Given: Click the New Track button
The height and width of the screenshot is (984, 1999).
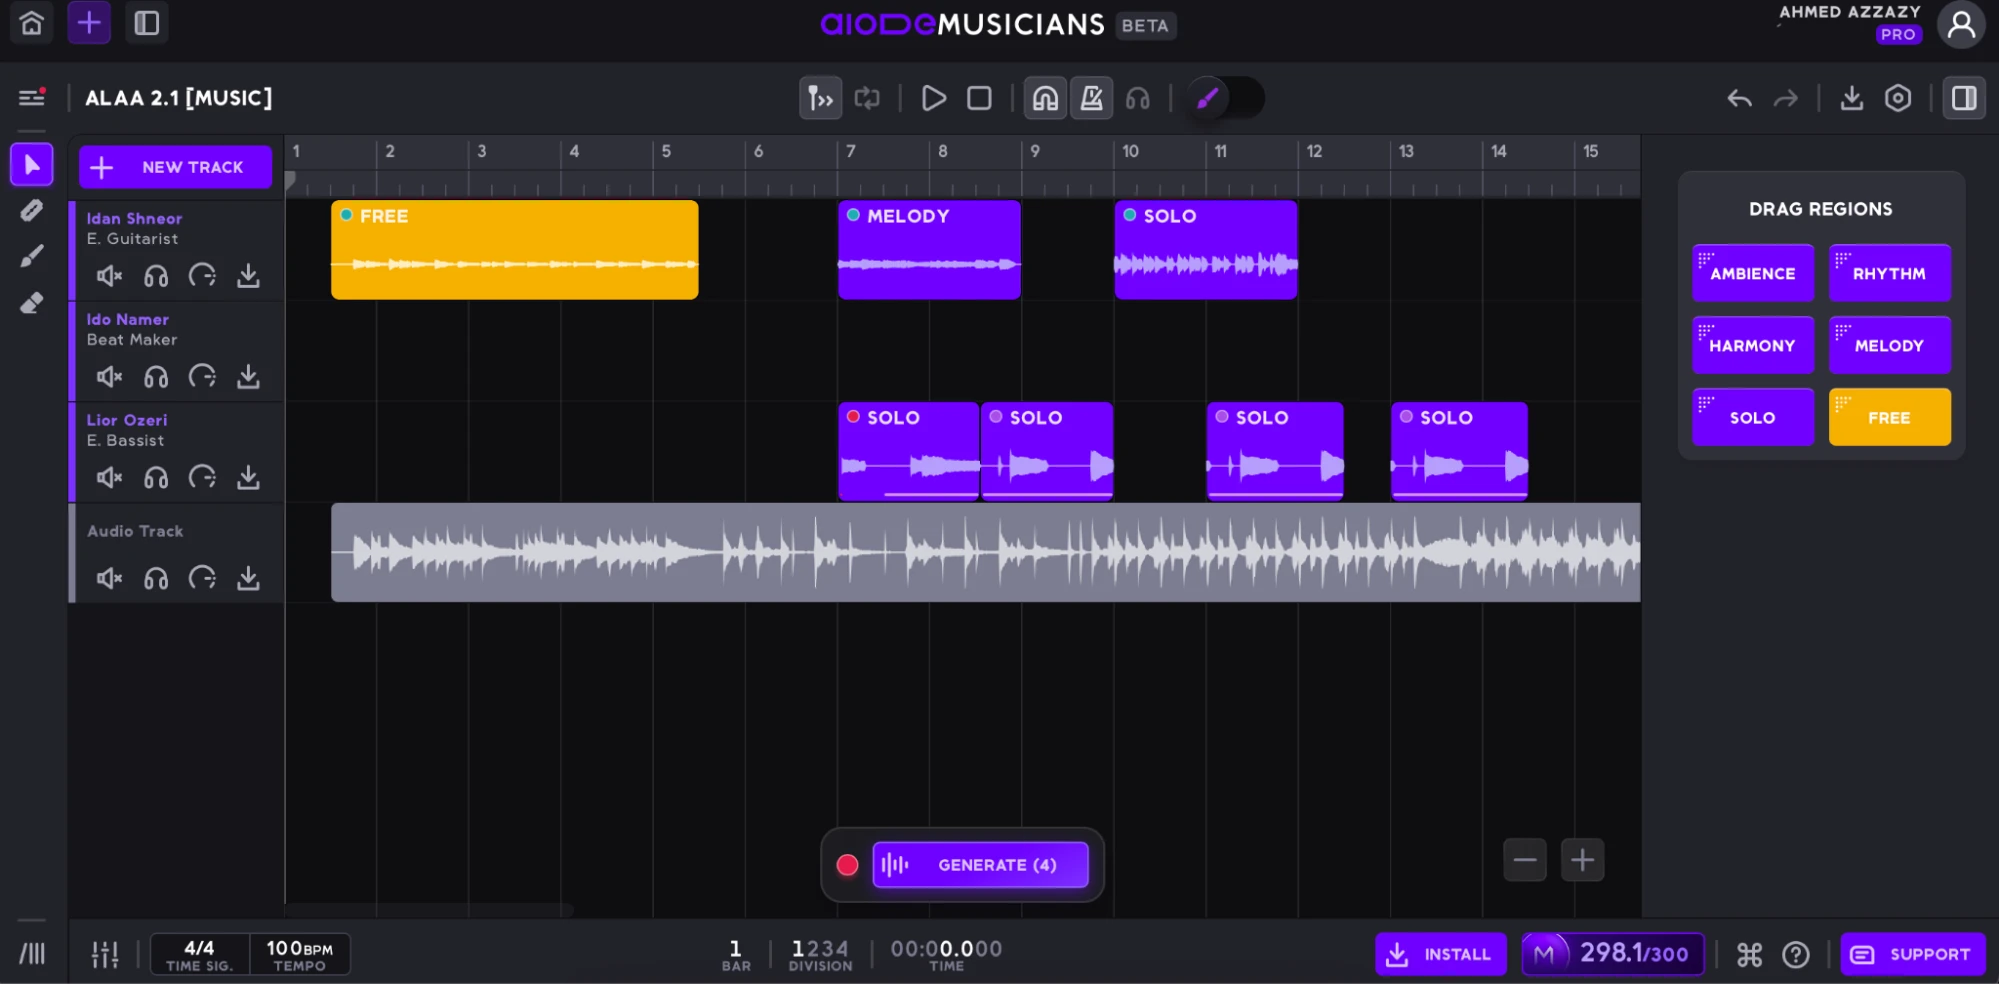Looking at the screenshot, I should pyautogui.click(x=175, y=167).
